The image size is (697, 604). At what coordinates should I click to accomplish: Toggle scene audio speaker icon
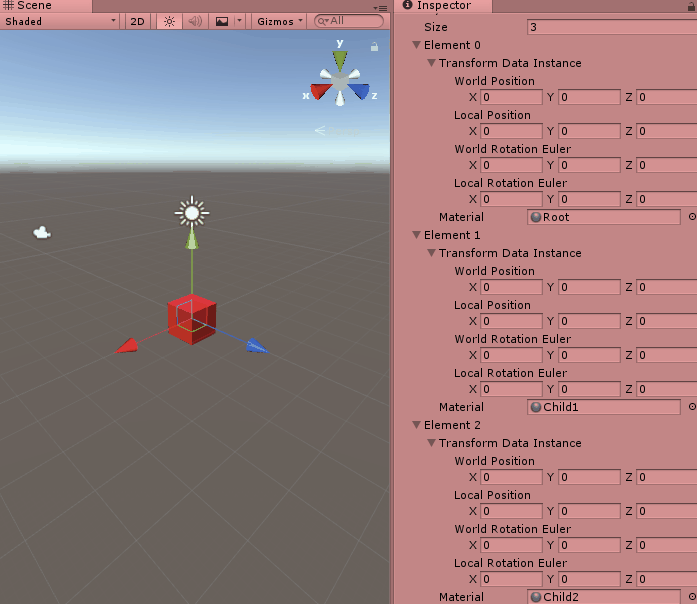pyautogui.click(x=195, y=21)
